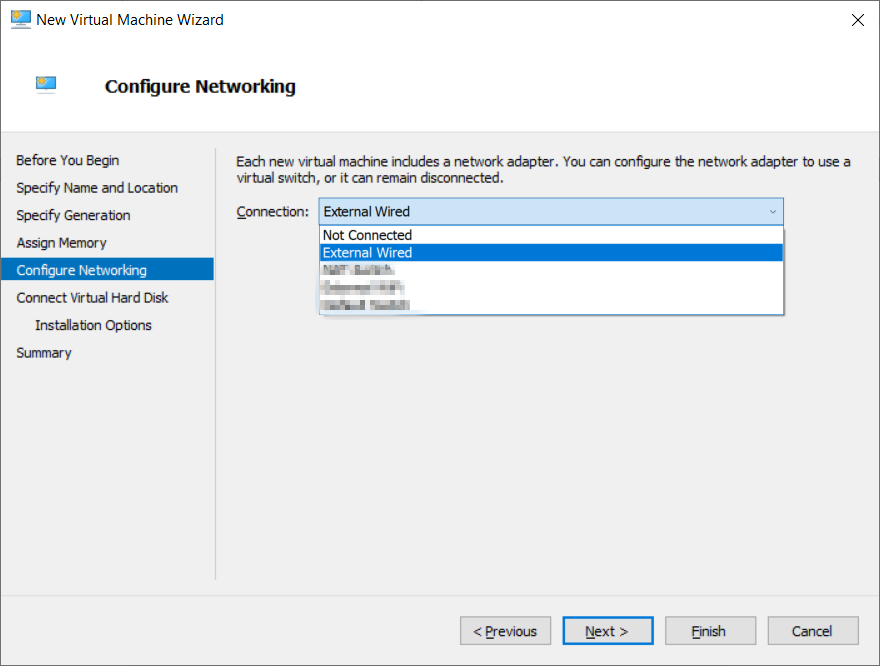Go to Specify Name and Location step

97,187
